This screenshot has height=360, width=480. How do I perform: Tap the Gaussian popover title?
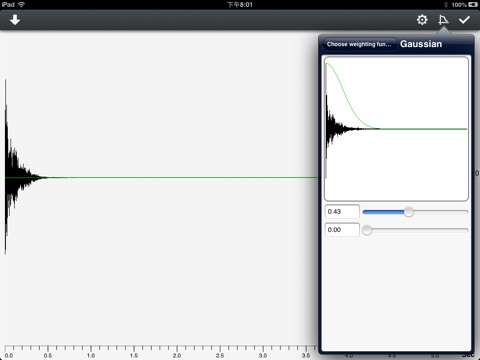[x=421, y=44]
